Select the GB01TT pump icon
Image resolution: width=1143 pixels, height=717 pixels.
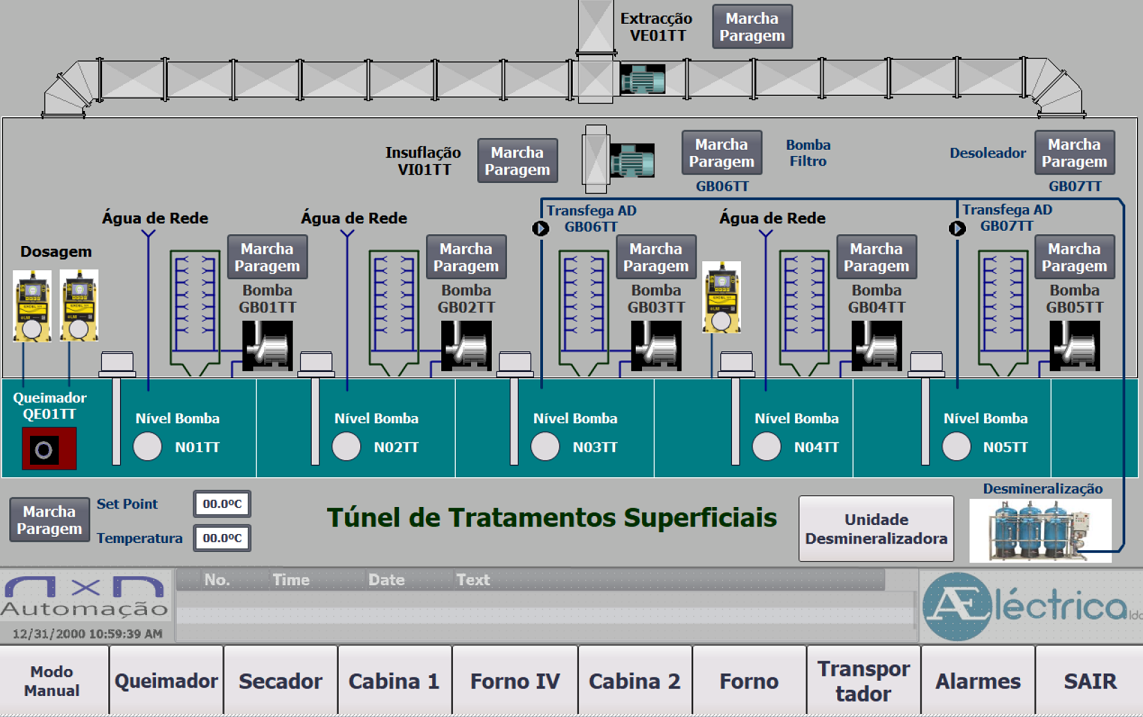[x=268, y=346]
